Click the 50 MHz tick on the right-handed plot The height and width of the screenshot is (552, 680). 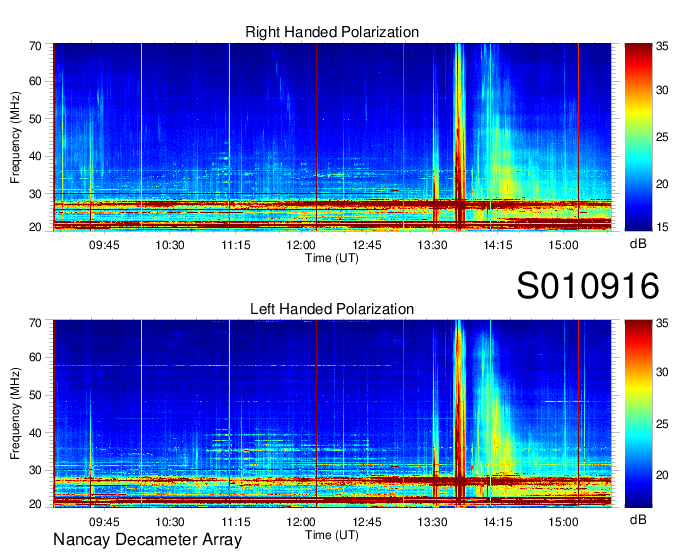click(35, 119)
